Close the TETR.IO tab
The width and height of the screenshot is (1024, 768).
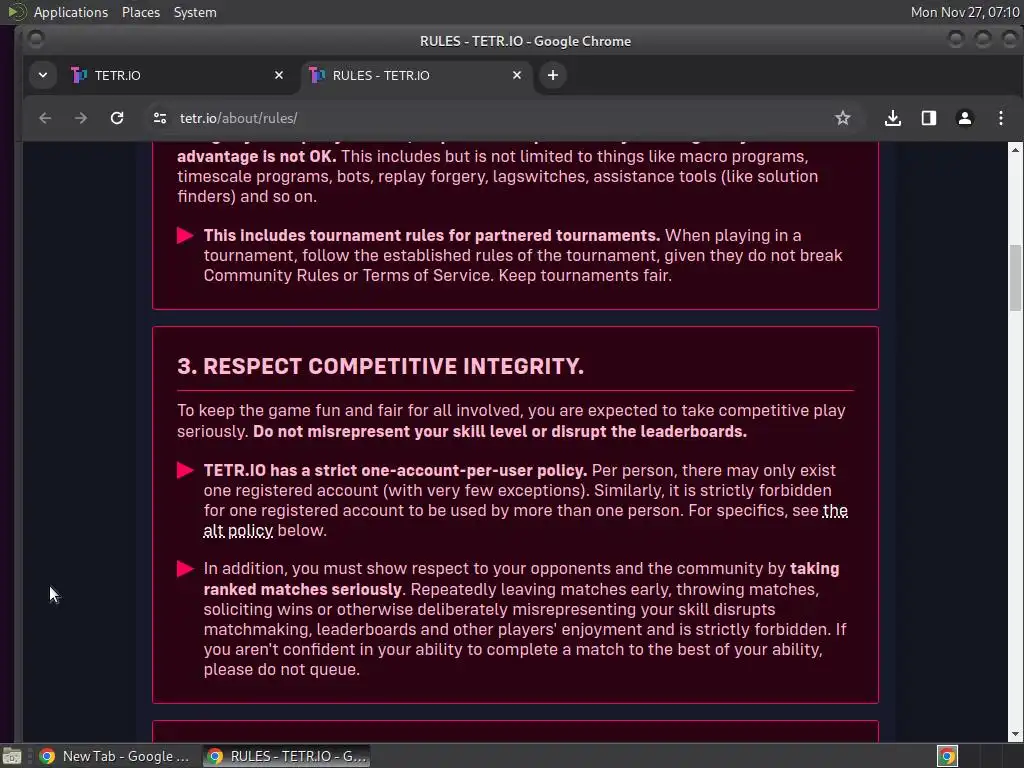(x=279, y=75)
